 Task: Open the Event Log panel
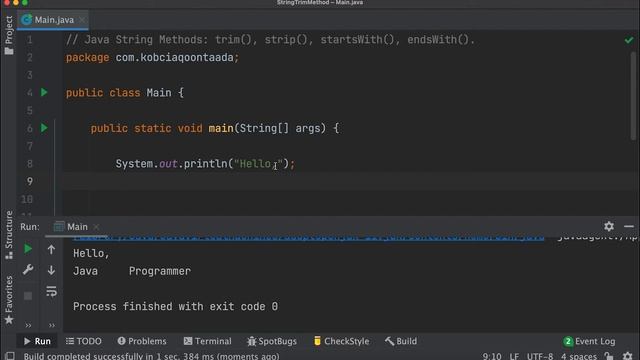pyautogui.click(x=589, y=341)
